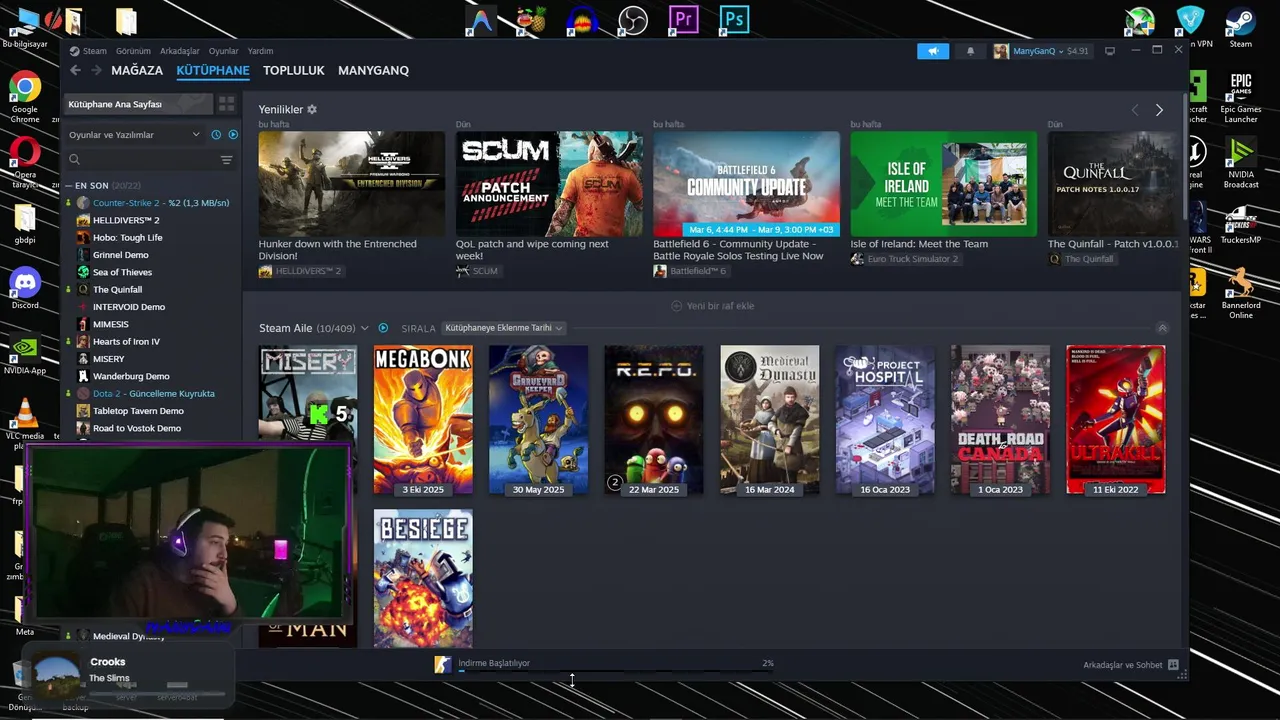This screenshot has width=1280, height=720.
Task: Open the Oyunlar menu
Action: pos(223,51)
